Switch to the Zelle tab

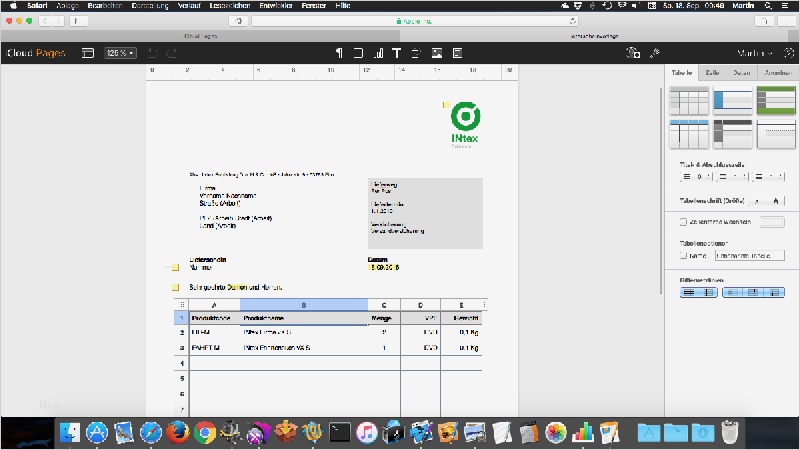click(x=712, y=72)
